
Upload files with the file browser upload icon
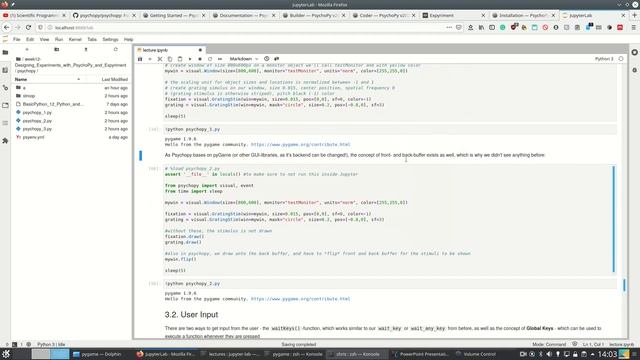86,49
